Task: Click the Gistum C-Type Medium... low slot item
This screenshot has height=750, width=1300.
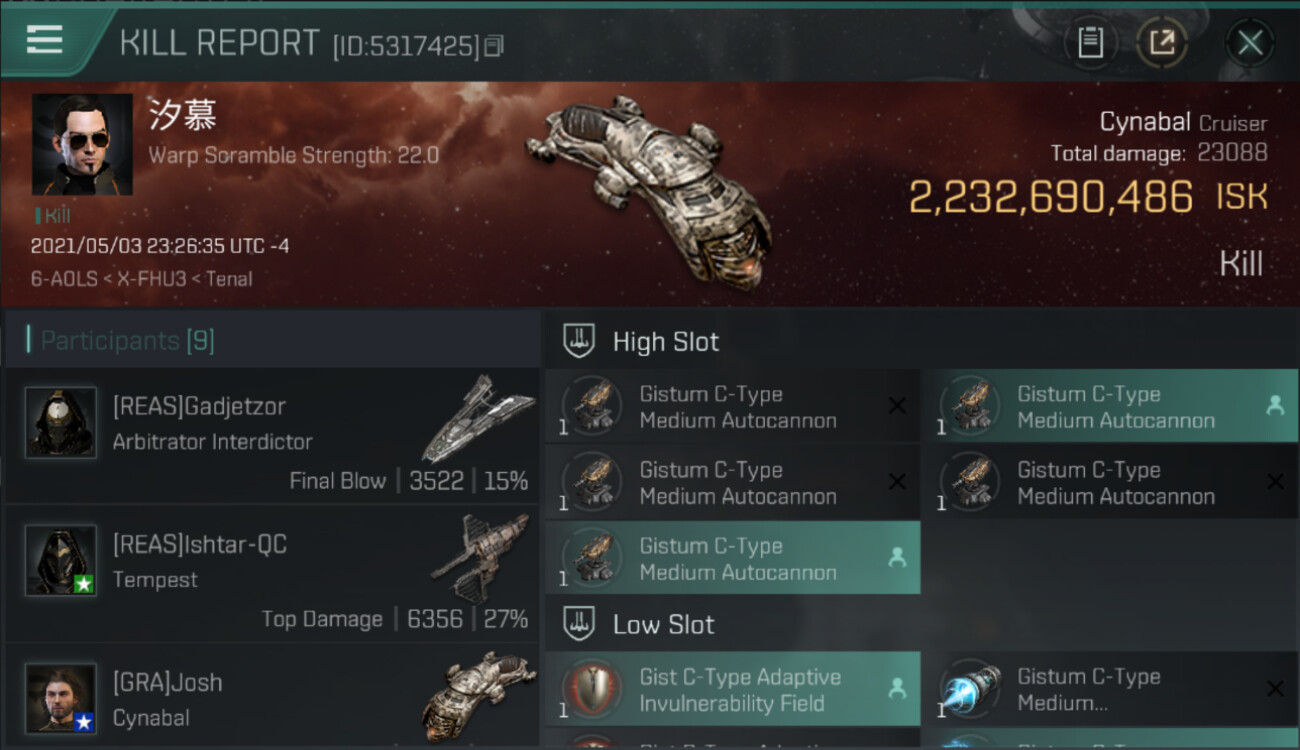Action: pyautogui.click(x=1110, y=689)
